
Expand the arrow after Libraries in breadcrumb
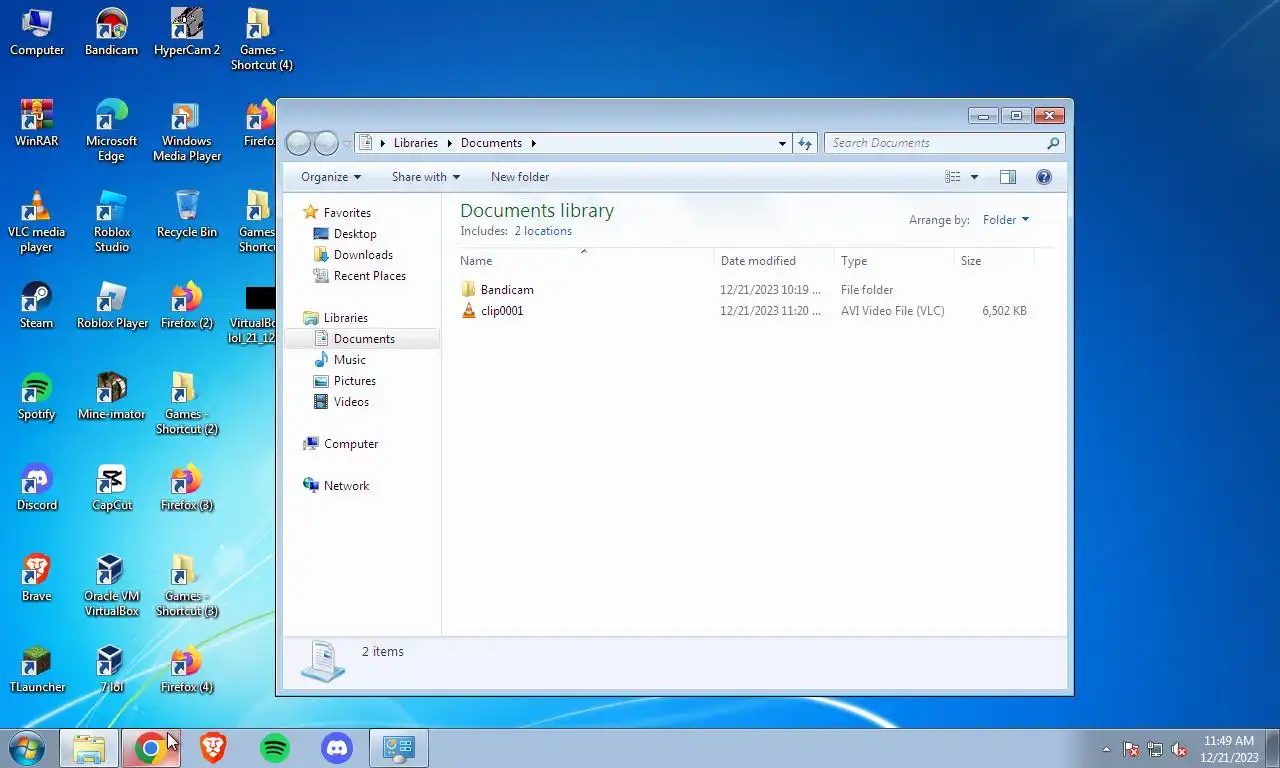click(449, 143)
